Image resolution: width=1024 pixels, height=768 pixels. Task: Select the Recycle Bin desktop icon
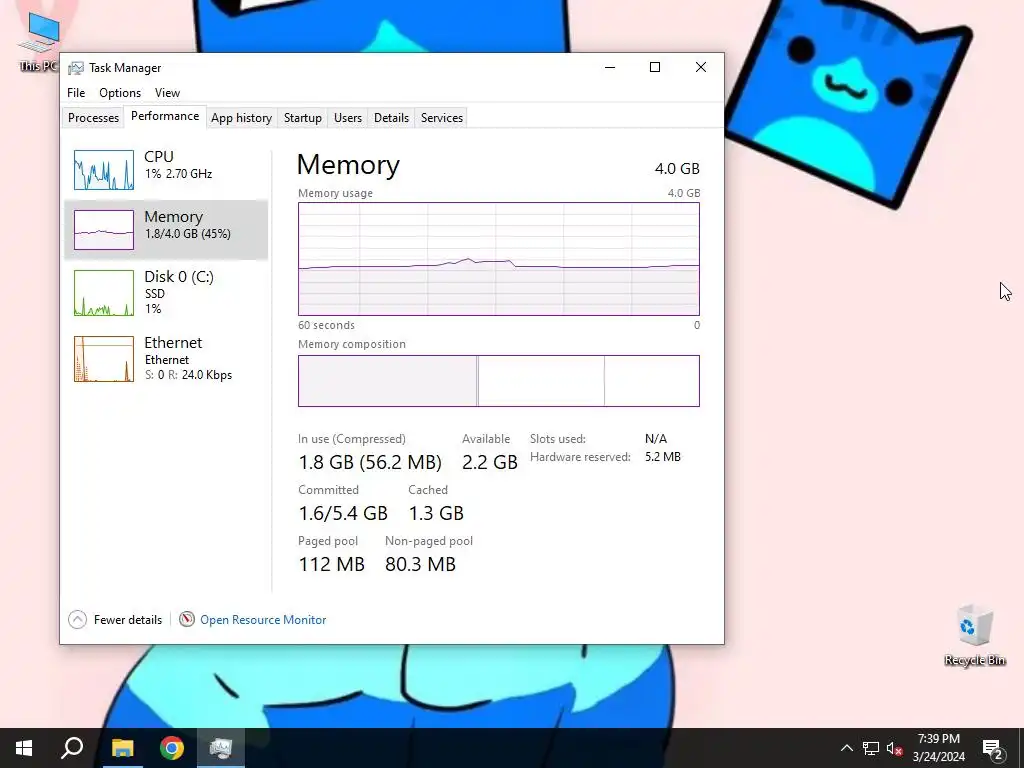974,635
